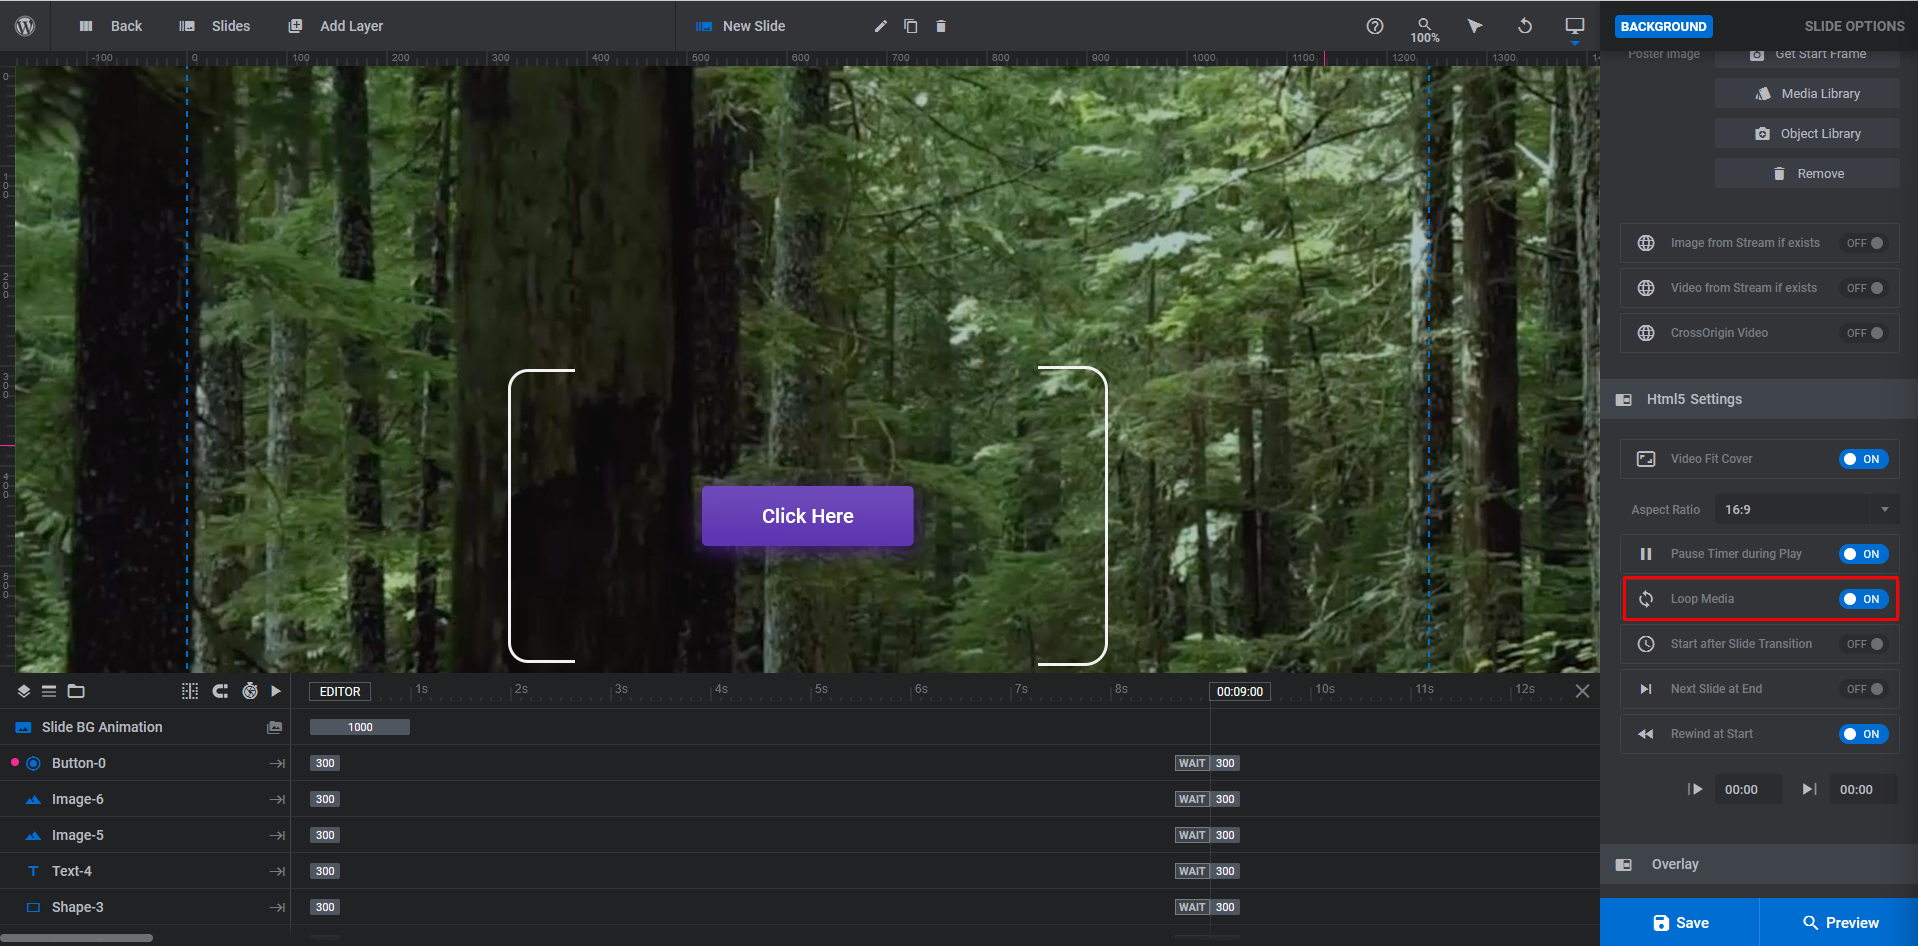Image resolution: width=1918 pixels, height=946 pixels.
Task: Toggle Video from Stream if exists
Action: click(1864, 288)
